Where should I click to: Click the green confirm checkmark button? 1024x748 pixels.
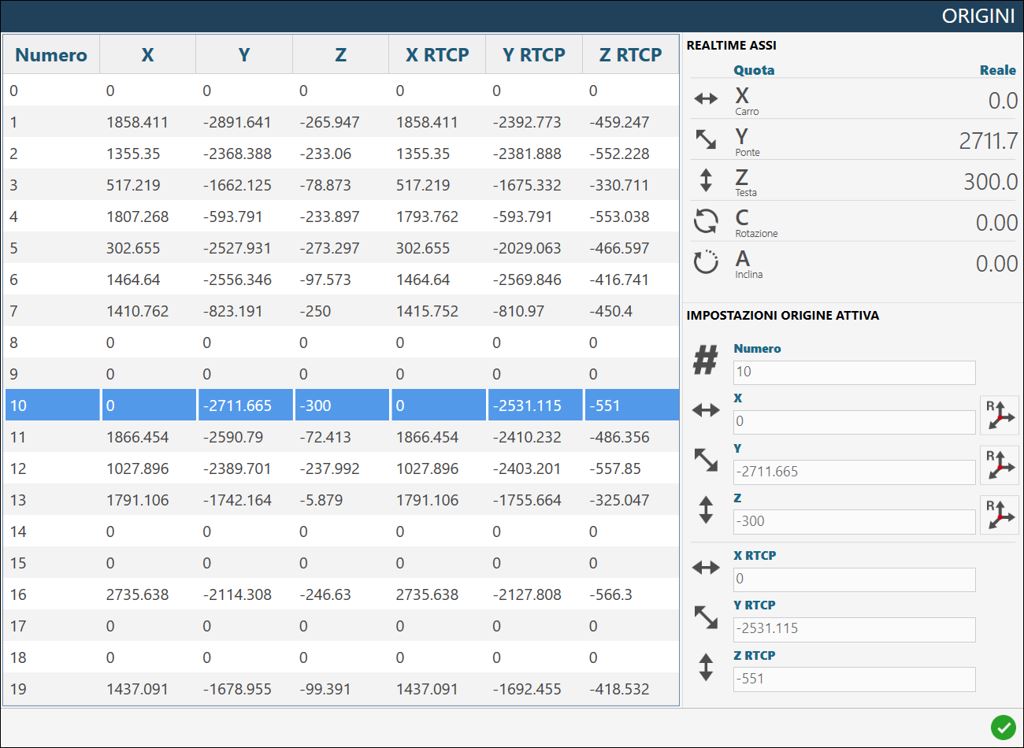coord(1003,726)
